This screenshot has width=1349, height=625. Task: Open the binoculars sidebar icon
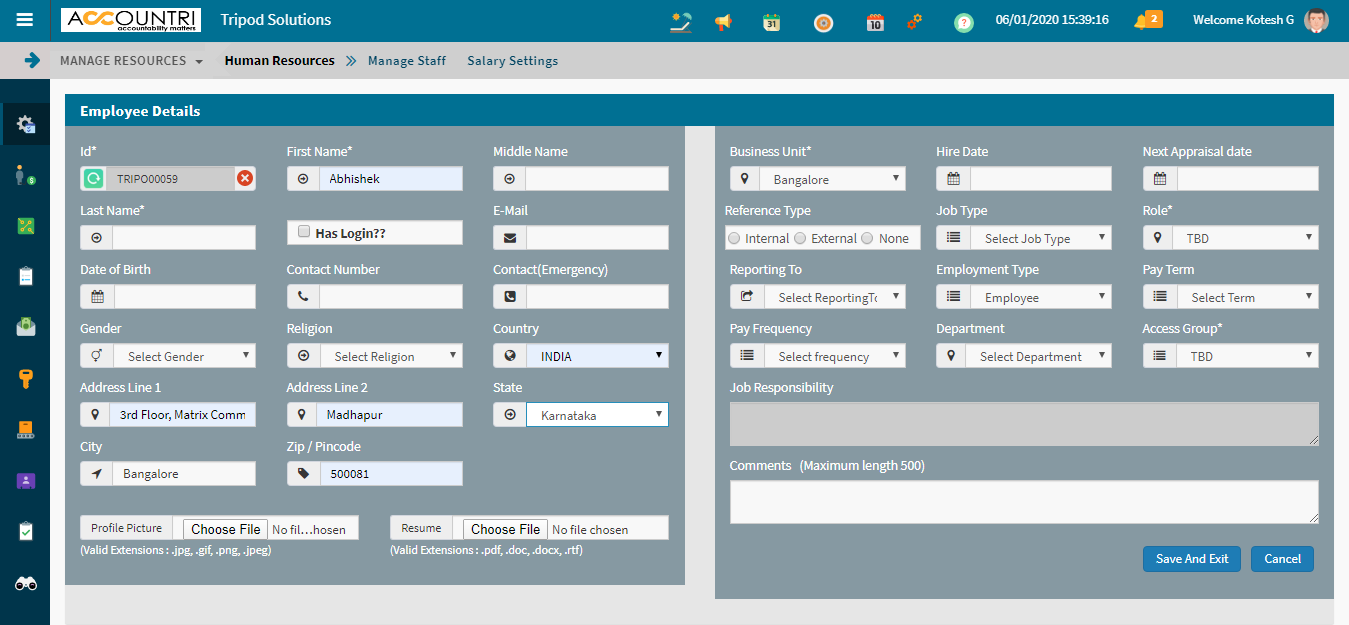[x=25, y=584]
